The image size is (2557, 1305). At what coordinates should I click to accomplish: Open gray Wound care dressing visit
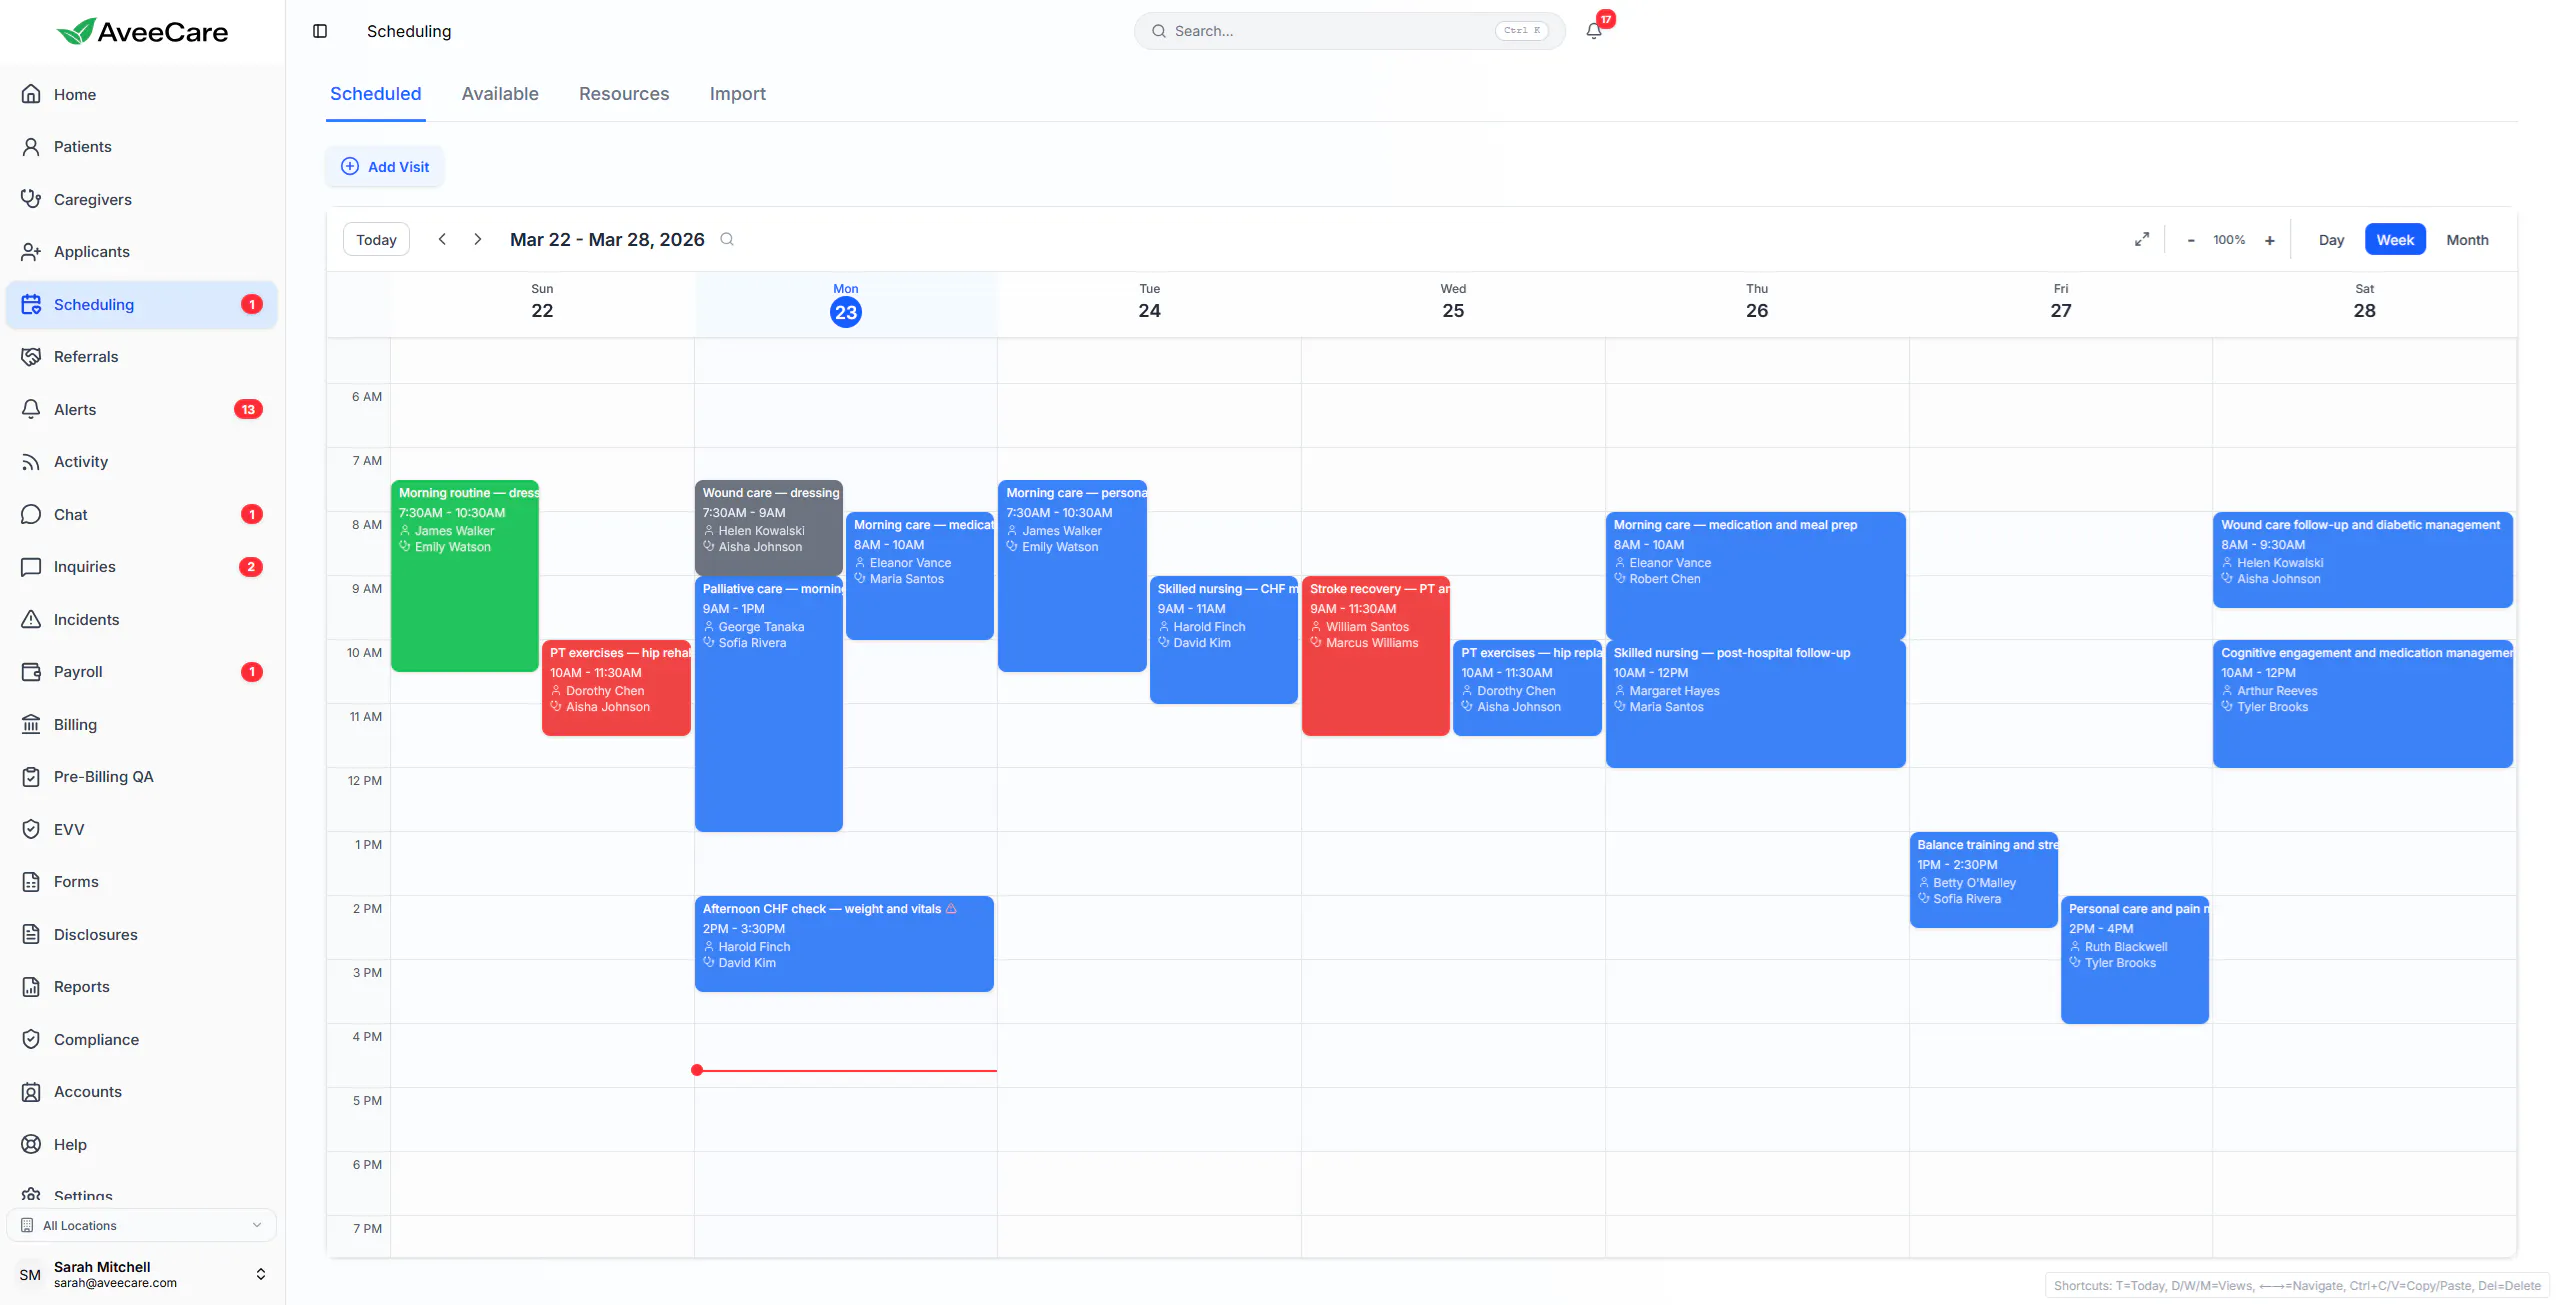(x=769, y=528)
